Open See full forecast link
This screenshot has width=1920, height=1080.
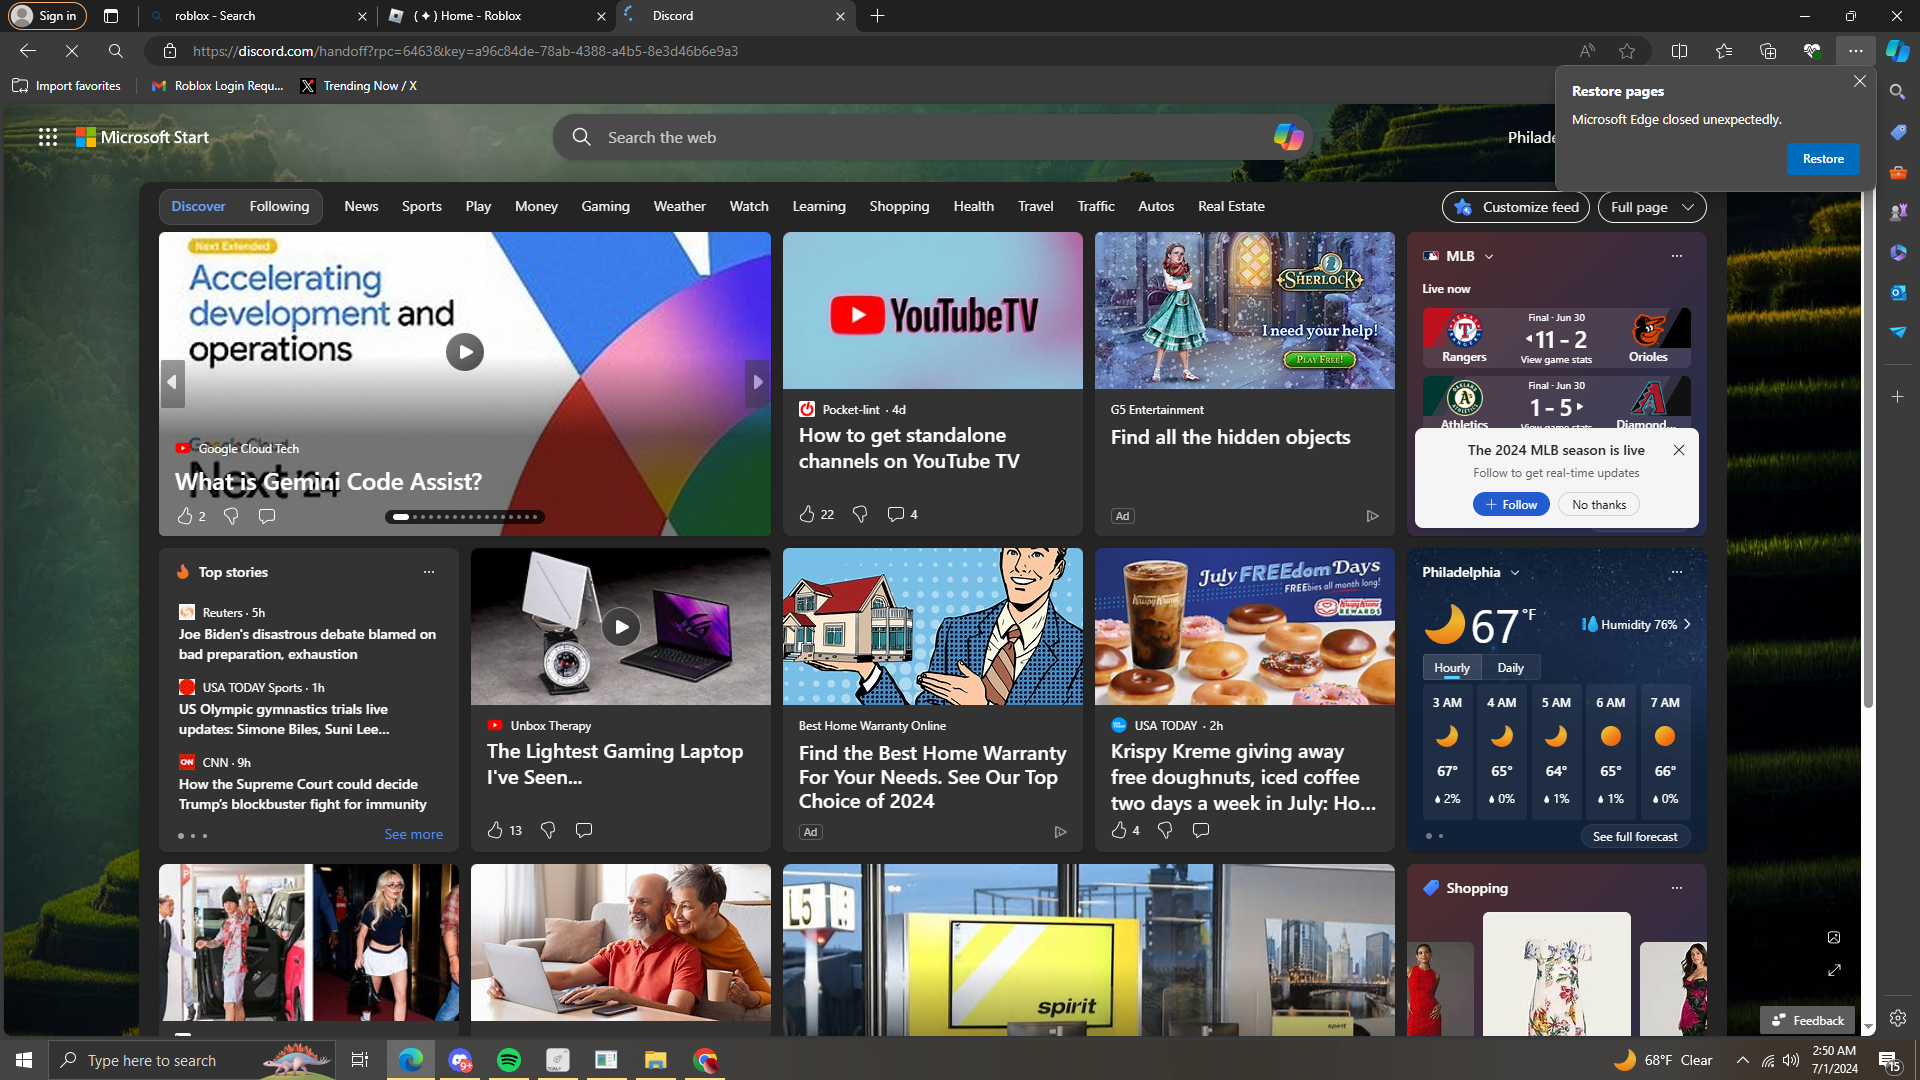pyautogui.click(x=1635, y=836)
